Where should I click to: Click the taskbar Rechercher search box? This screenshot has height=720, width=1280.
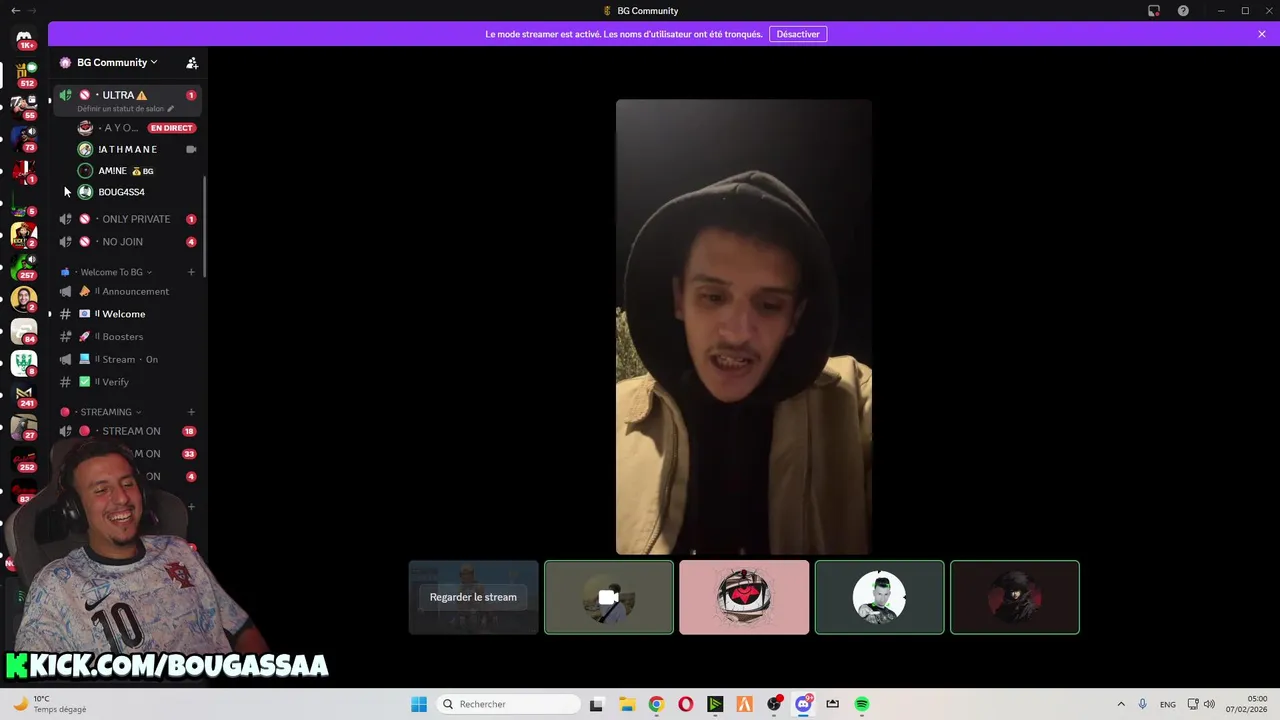click(510, 704)
